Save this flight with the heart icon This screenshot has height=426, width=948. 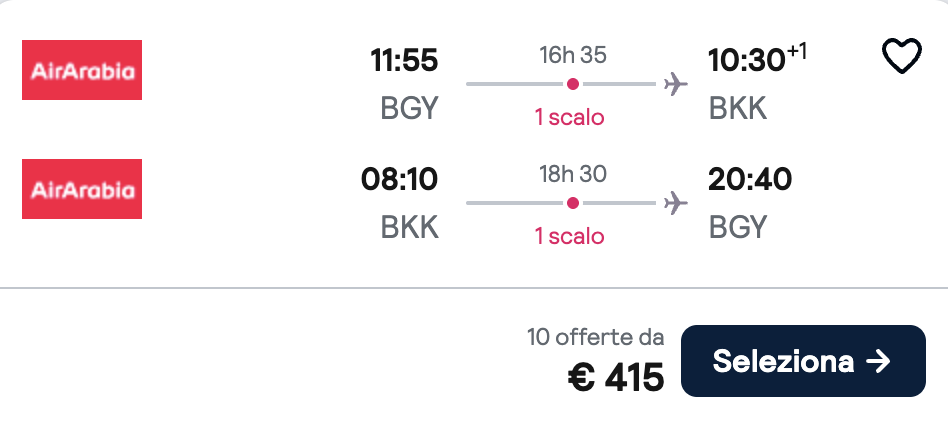pos(901,57)
